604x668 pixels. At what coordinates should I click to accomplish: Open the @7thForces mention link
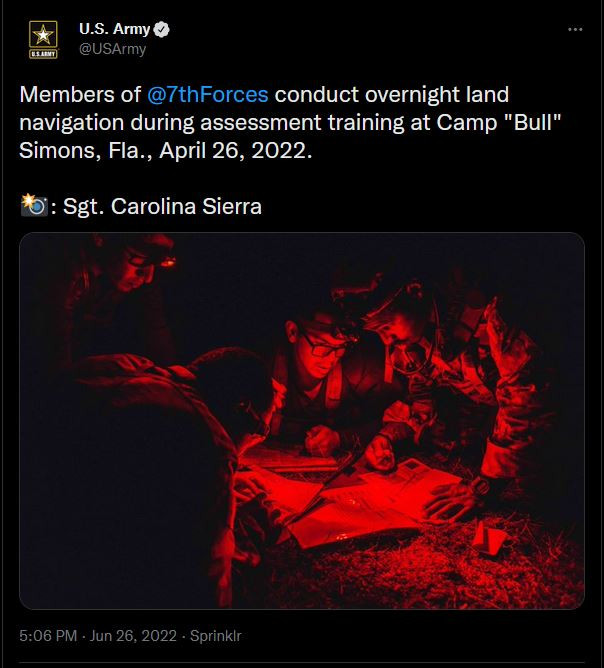207,95
